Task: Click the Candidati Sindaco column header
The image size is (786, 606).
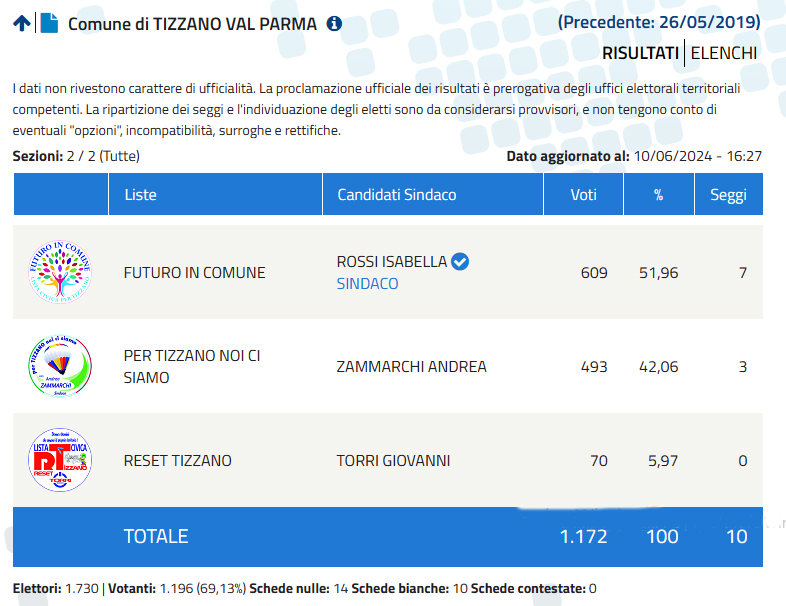Action: [x=433, y=194]
